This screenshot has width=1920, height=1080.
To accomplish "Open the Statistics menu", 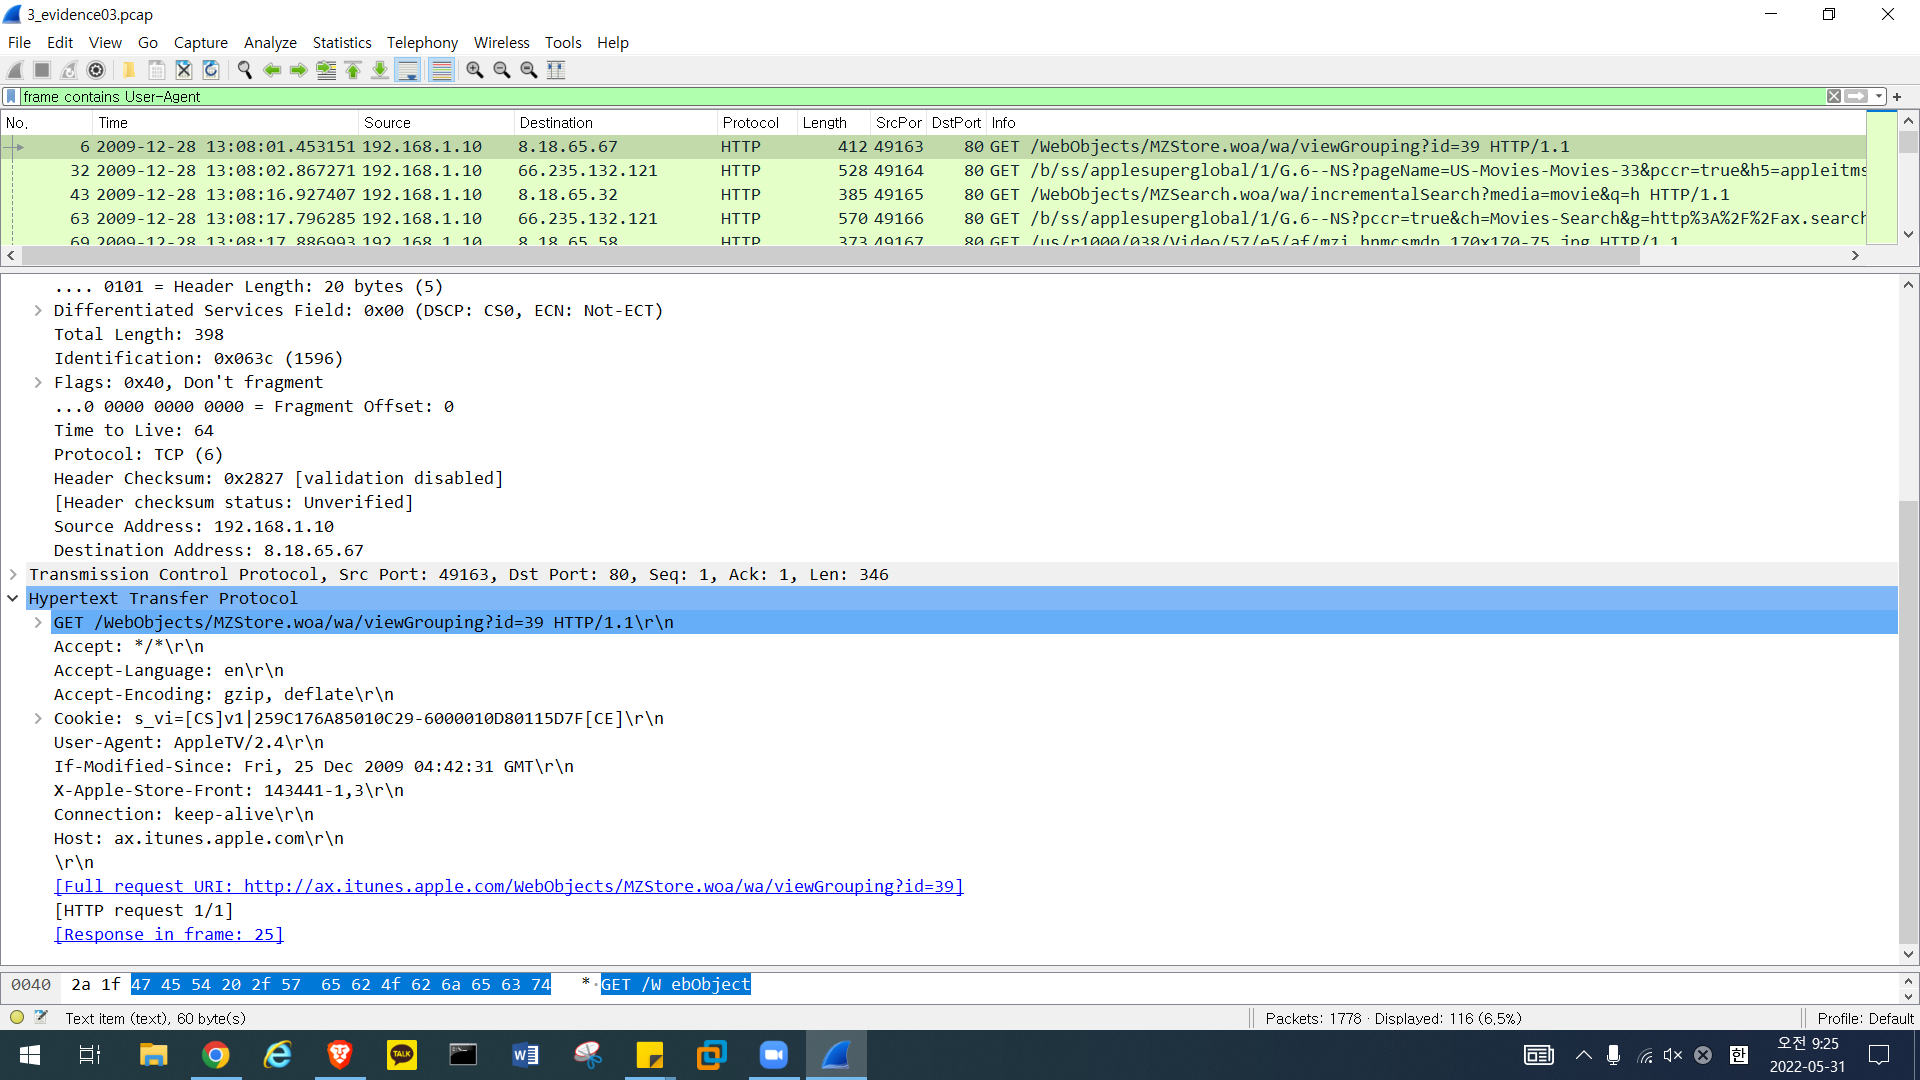I will tap(341, 43).
